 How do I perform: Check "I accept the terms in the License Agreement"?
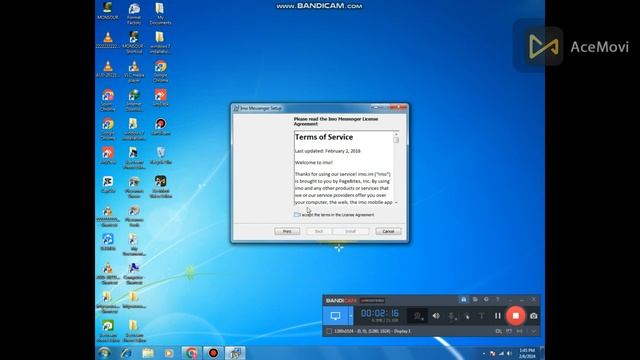[296, 215]
